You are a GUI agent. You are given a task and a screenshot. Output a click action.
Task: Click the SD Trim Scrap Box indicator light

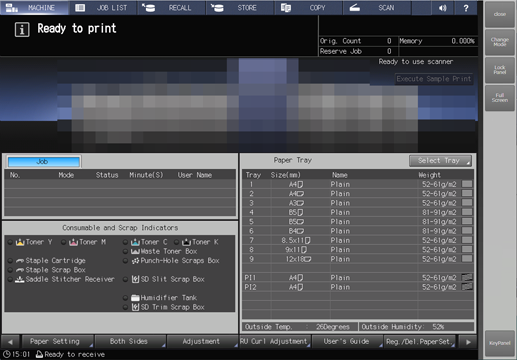[x=125, y=307]
